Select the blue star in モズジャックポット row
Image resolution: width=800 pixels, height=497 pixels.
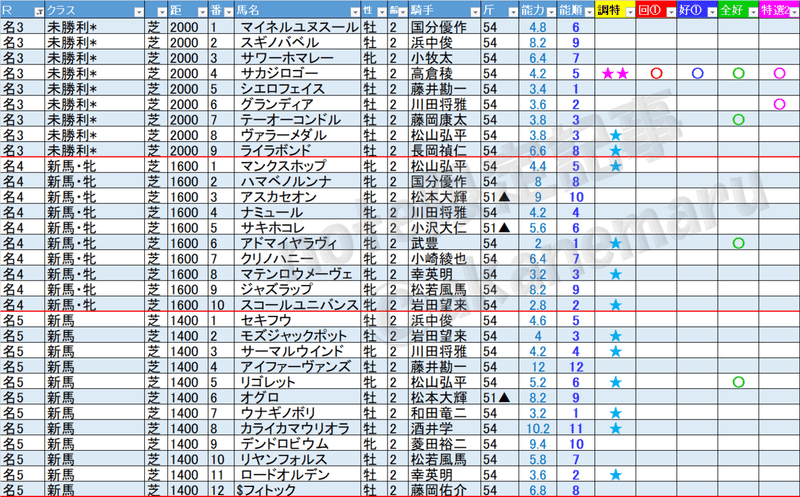click(615, 336)
